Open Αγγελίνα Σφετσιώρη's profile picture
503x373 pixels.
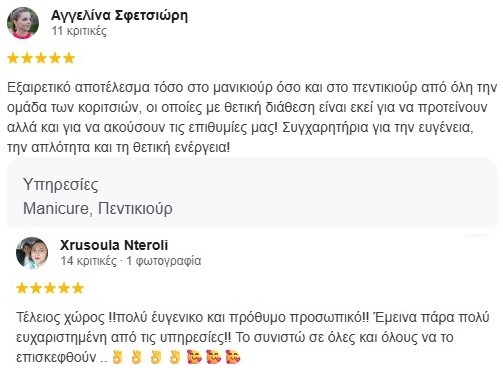click(x=23, y=23)
